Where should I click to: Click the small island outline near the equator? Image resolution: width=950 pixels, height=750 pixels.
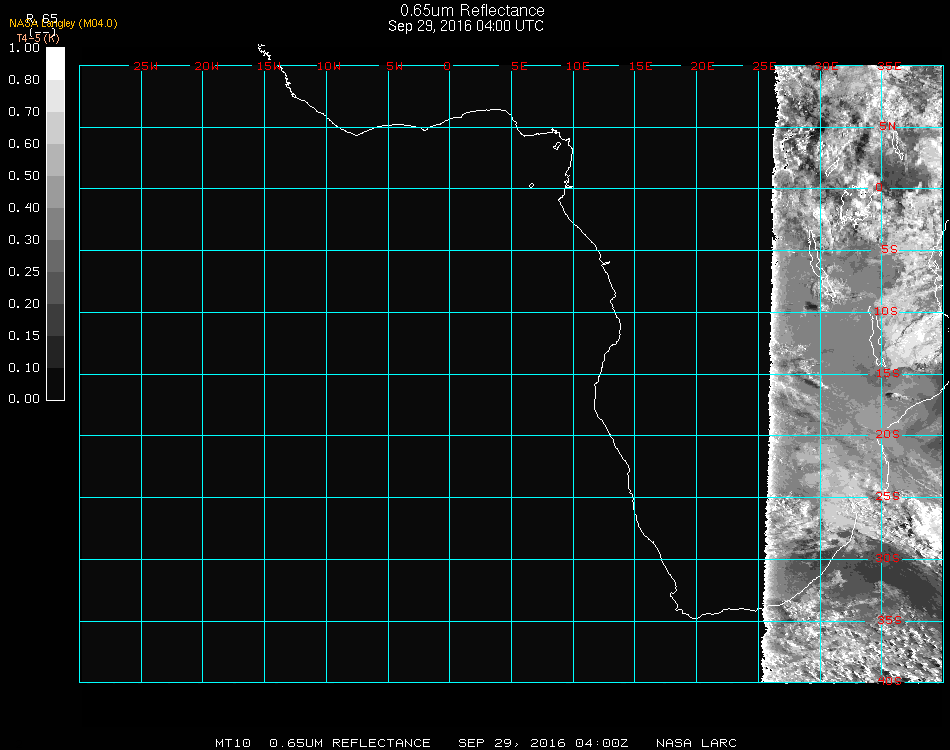pyautogui.click(x=531, y=185)
